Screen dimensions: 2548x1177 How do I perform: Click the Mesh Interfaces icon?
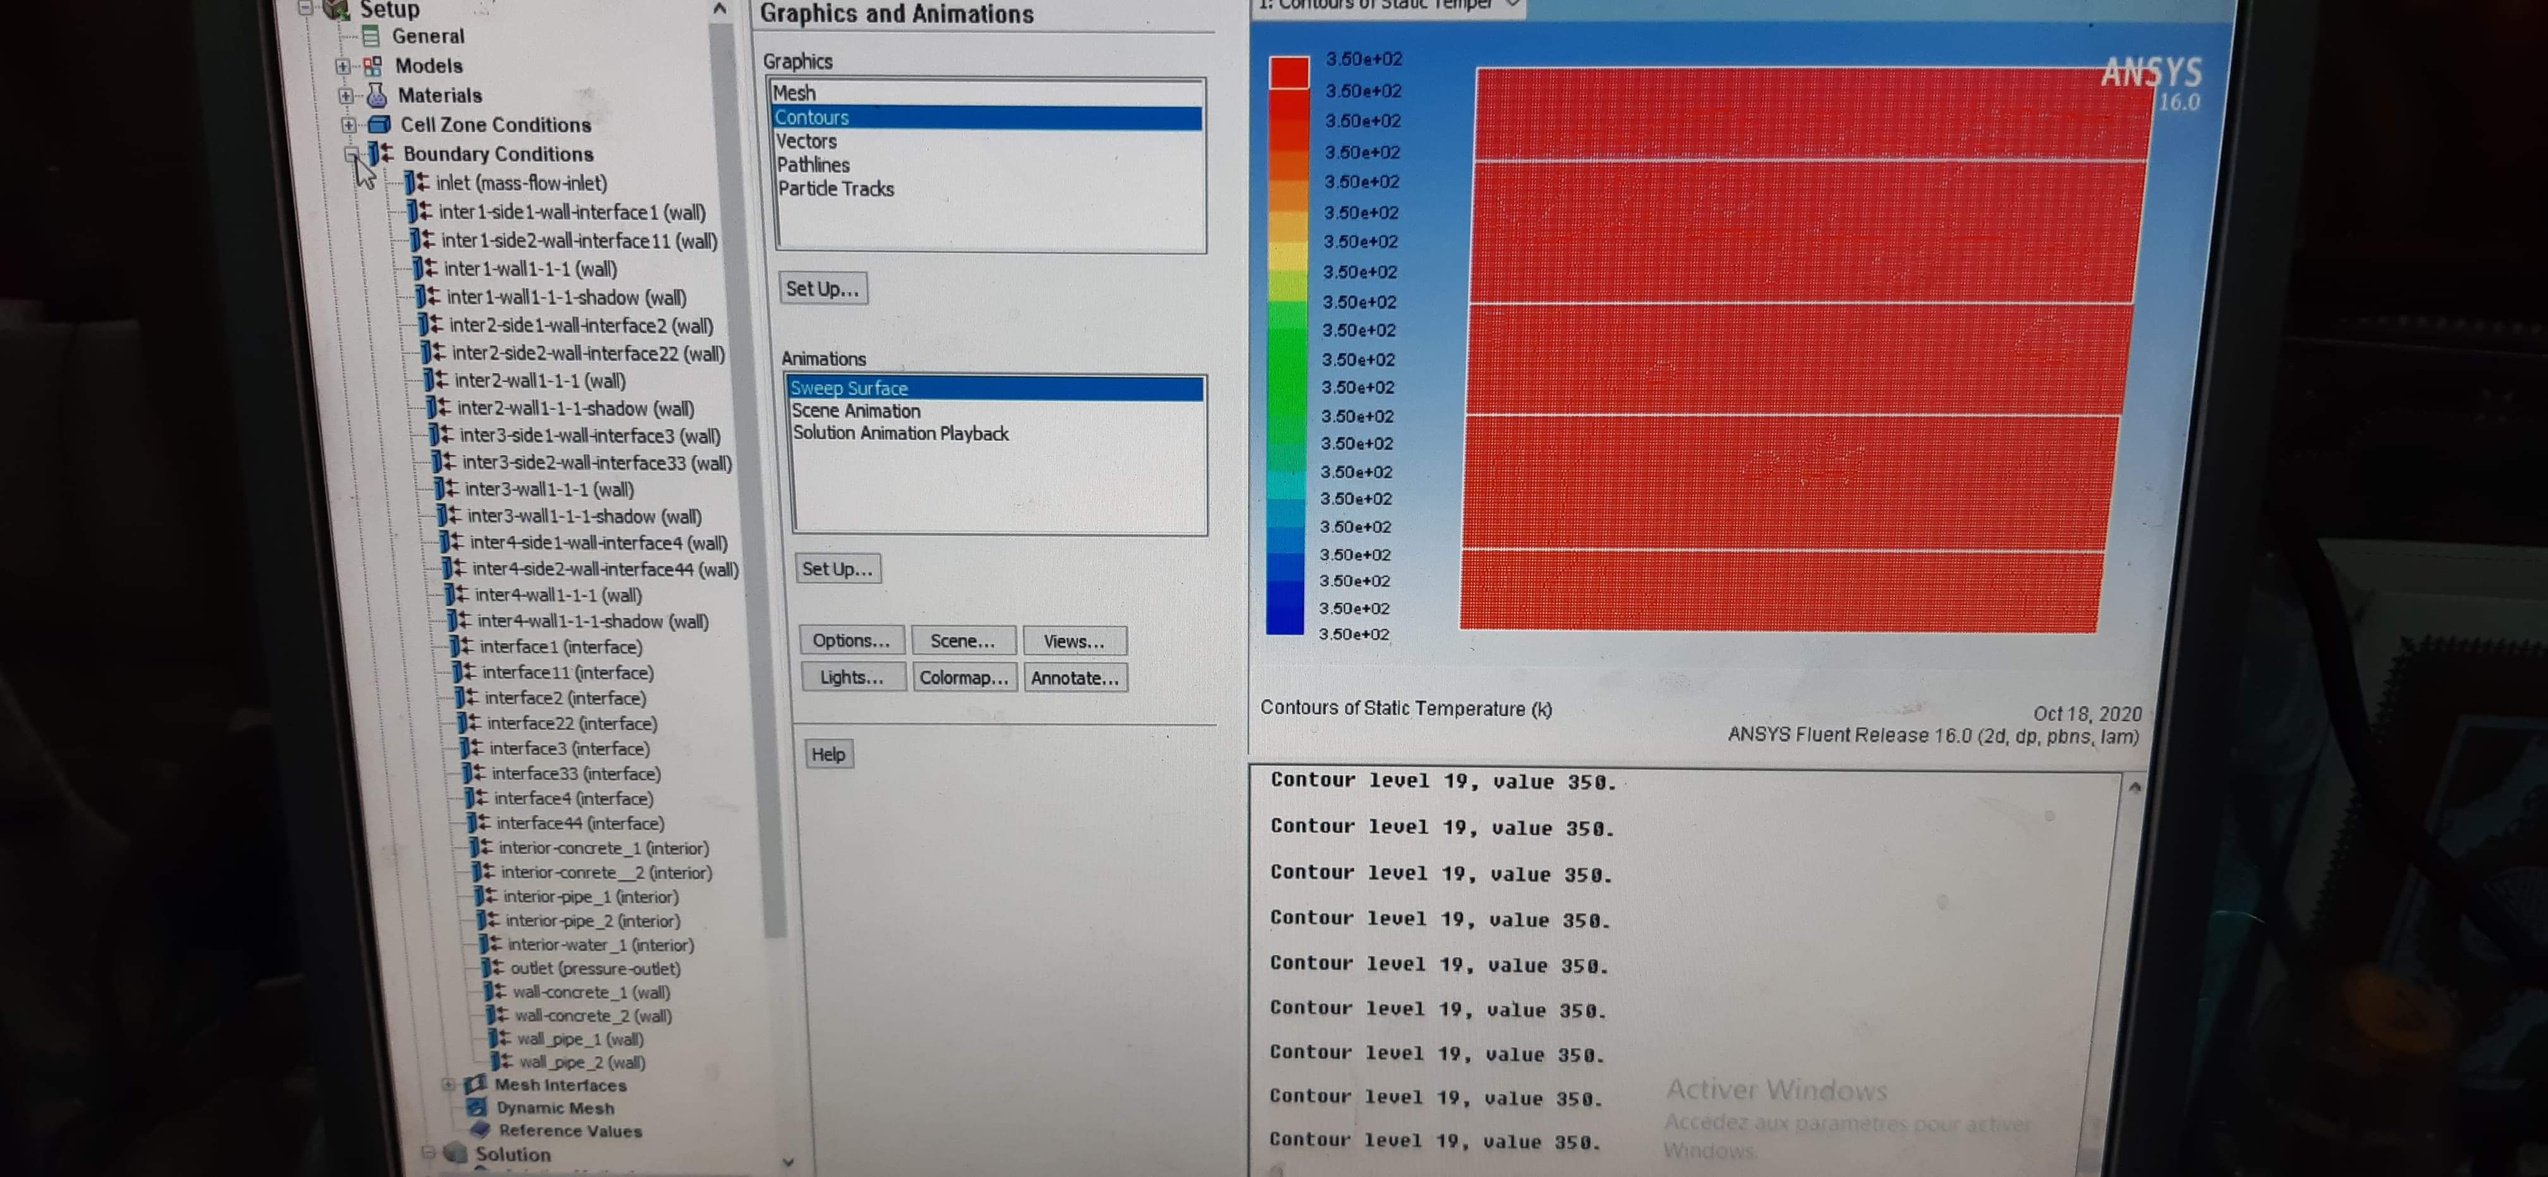[x=476, y=1085]
